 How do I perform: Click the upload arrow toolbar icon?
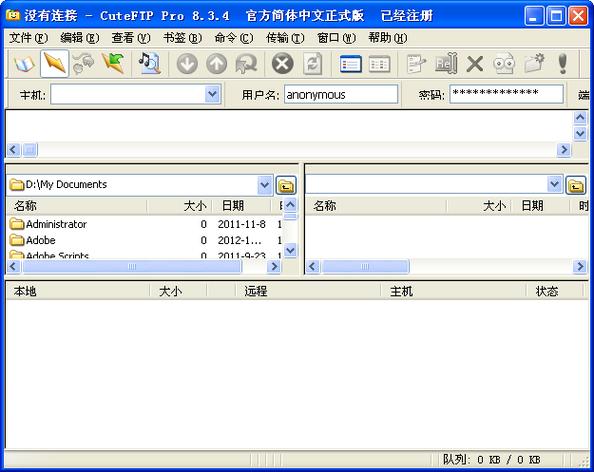click(x=216, y=64)
